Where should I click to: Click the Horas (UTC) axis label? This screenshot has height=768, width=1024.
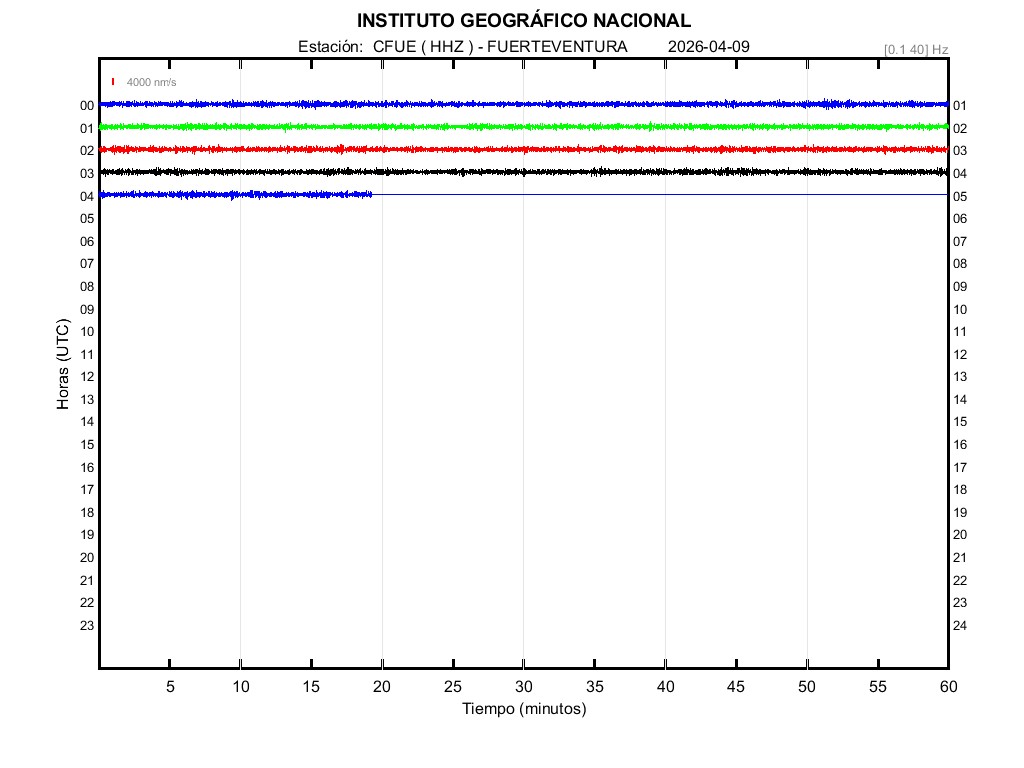tap(63, 365)
